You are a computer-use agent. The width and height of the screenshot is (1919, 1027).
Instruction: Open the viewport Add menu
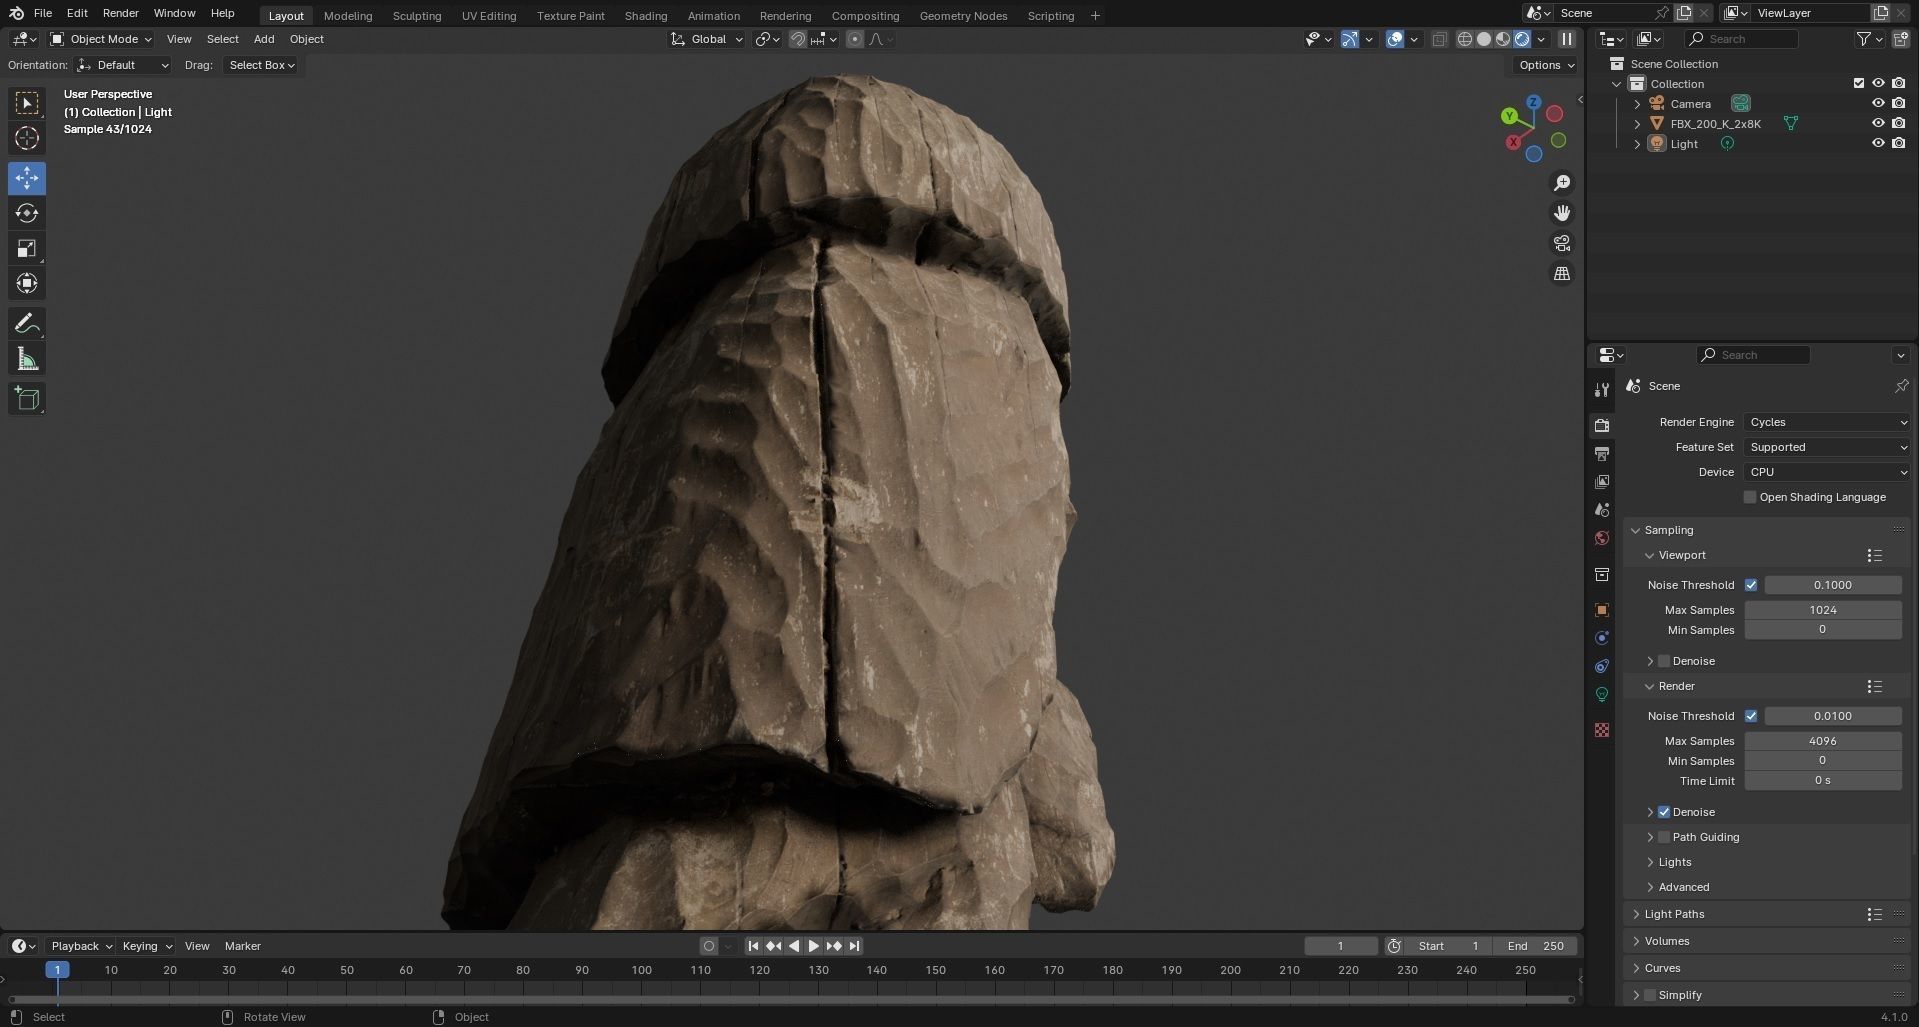(x=264, y=39)
